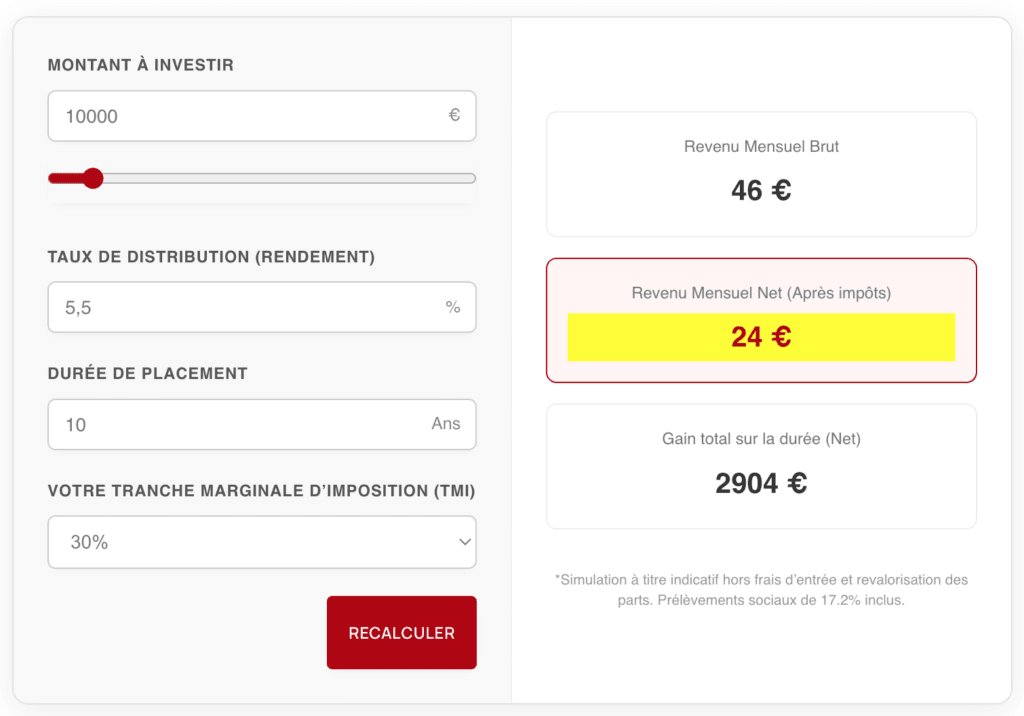Open the Tranche Marginale d'Imposition dropdown
The image size is (1024, 716).
(x=262, y=541)
